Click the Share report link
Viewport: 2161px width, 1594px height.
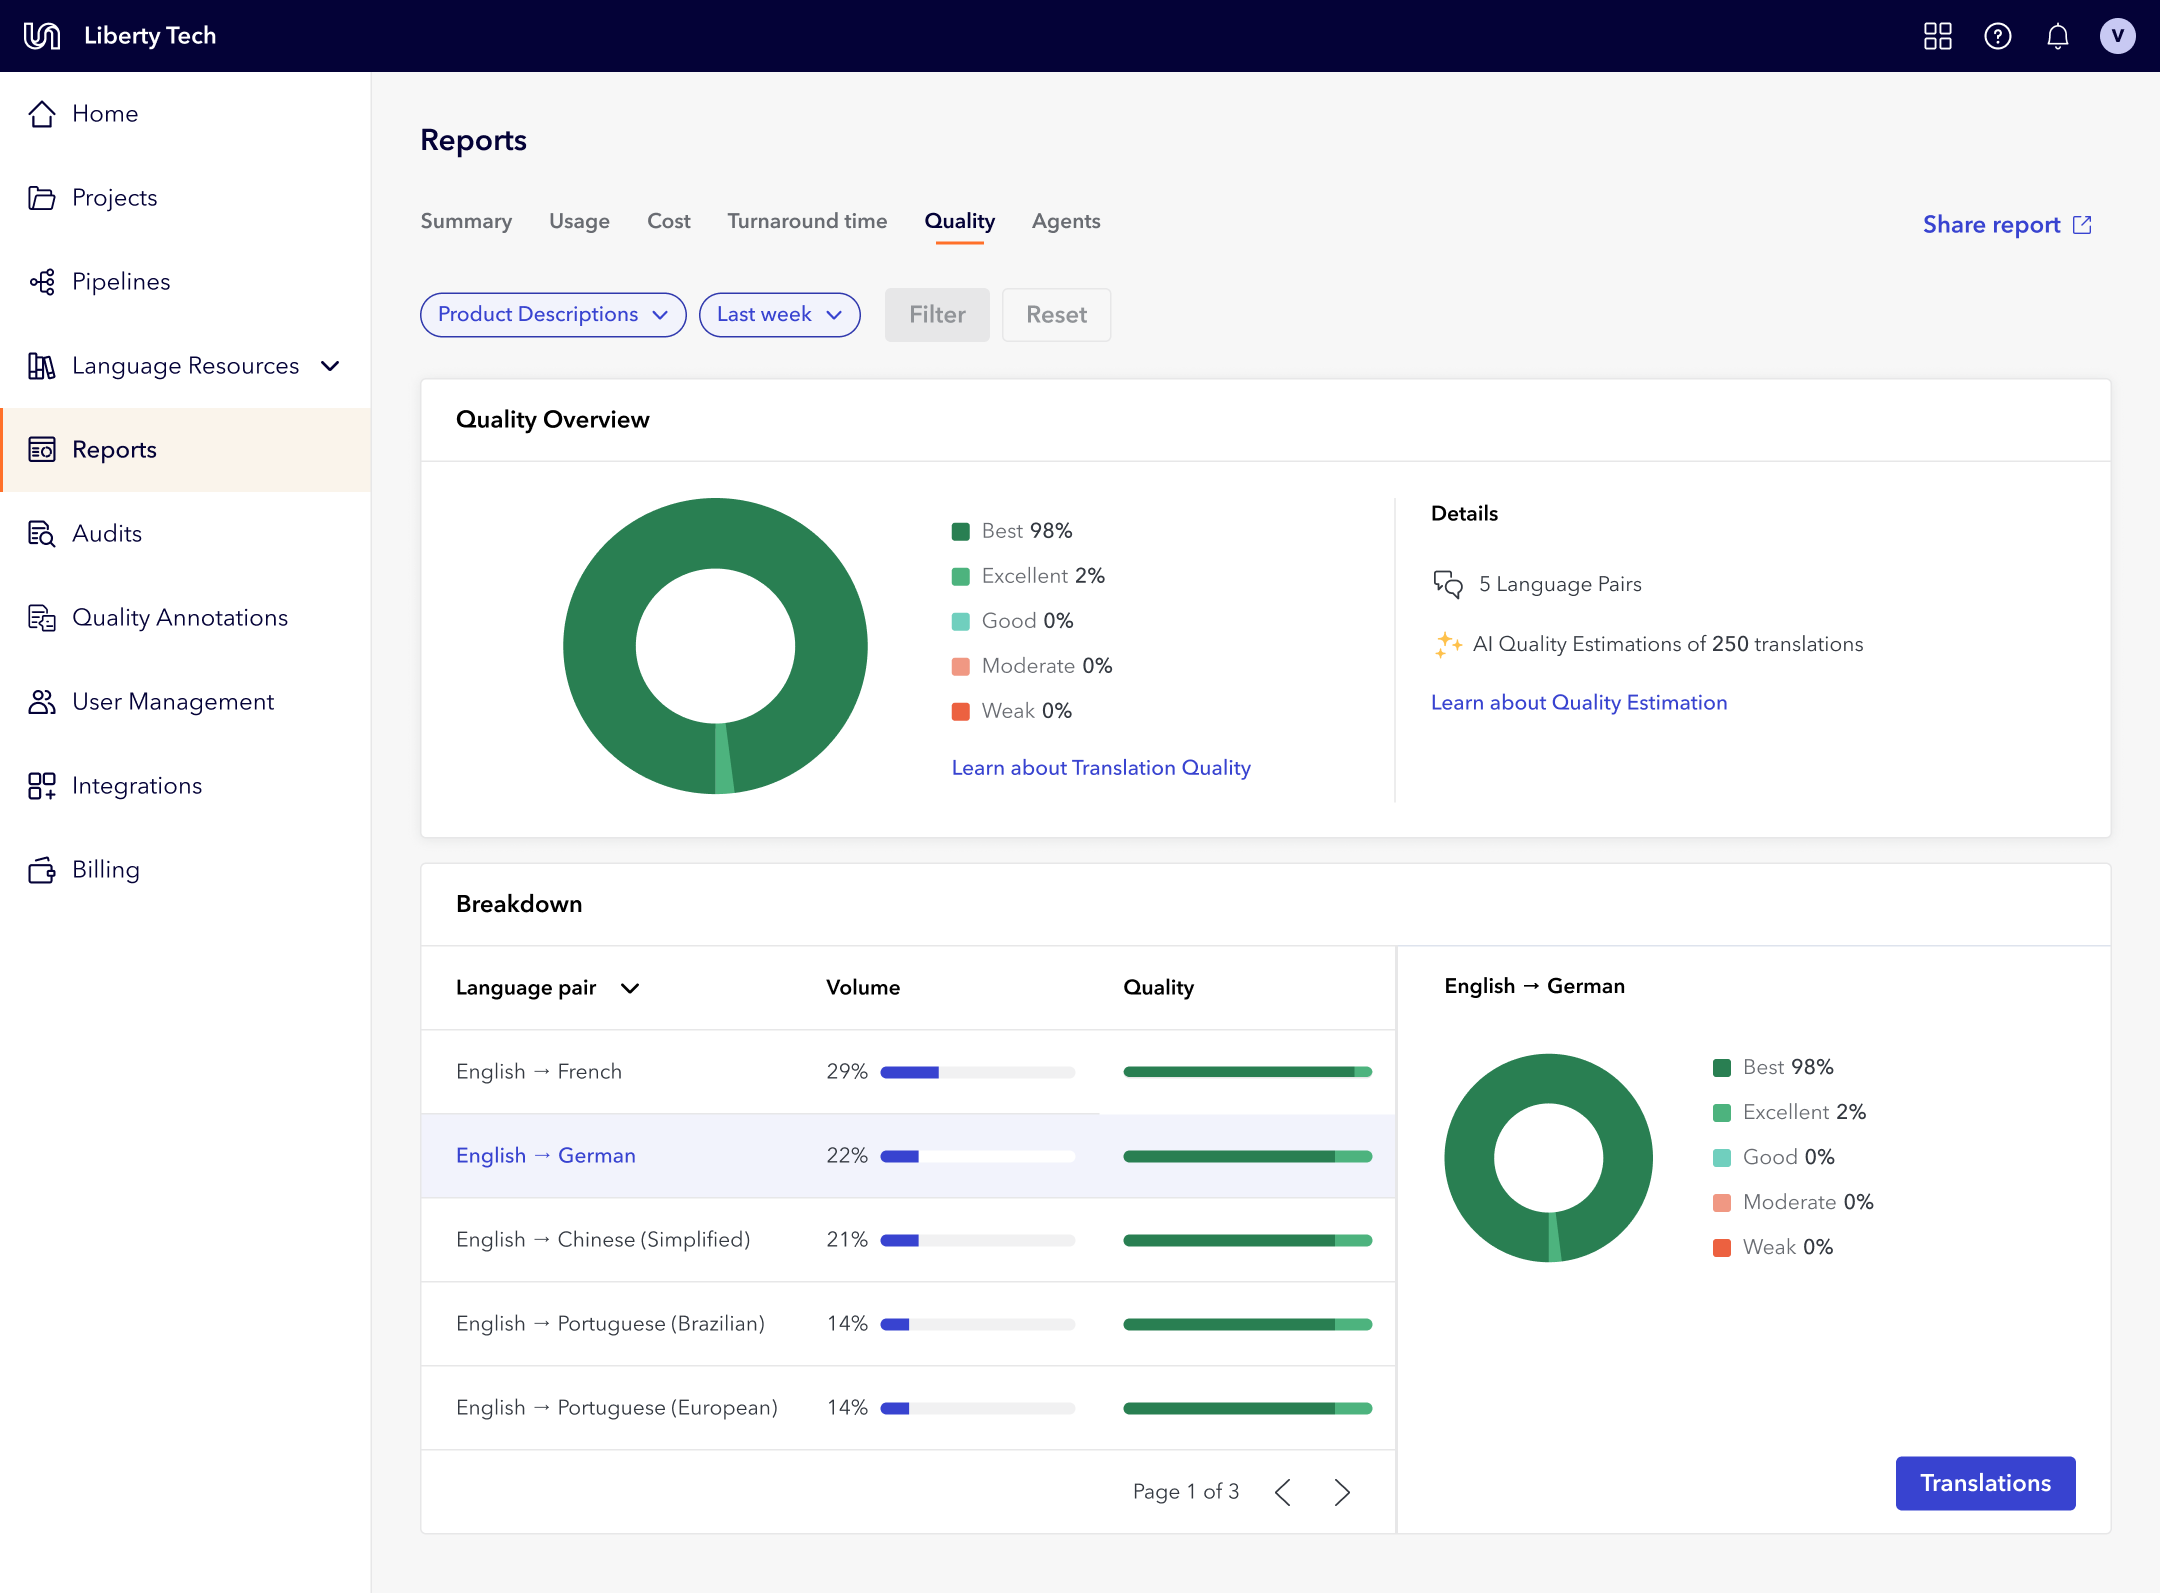[x=2005, y=224]
